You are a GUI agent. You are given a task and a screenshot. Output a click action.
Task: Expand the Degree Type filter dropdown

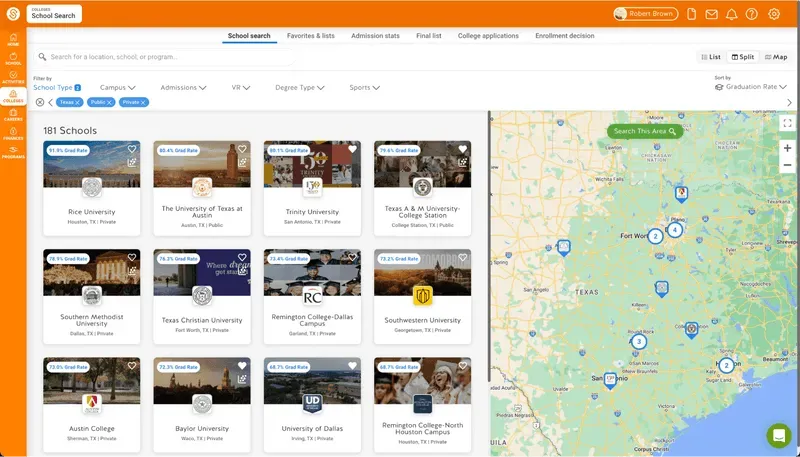tap(299, 88)
